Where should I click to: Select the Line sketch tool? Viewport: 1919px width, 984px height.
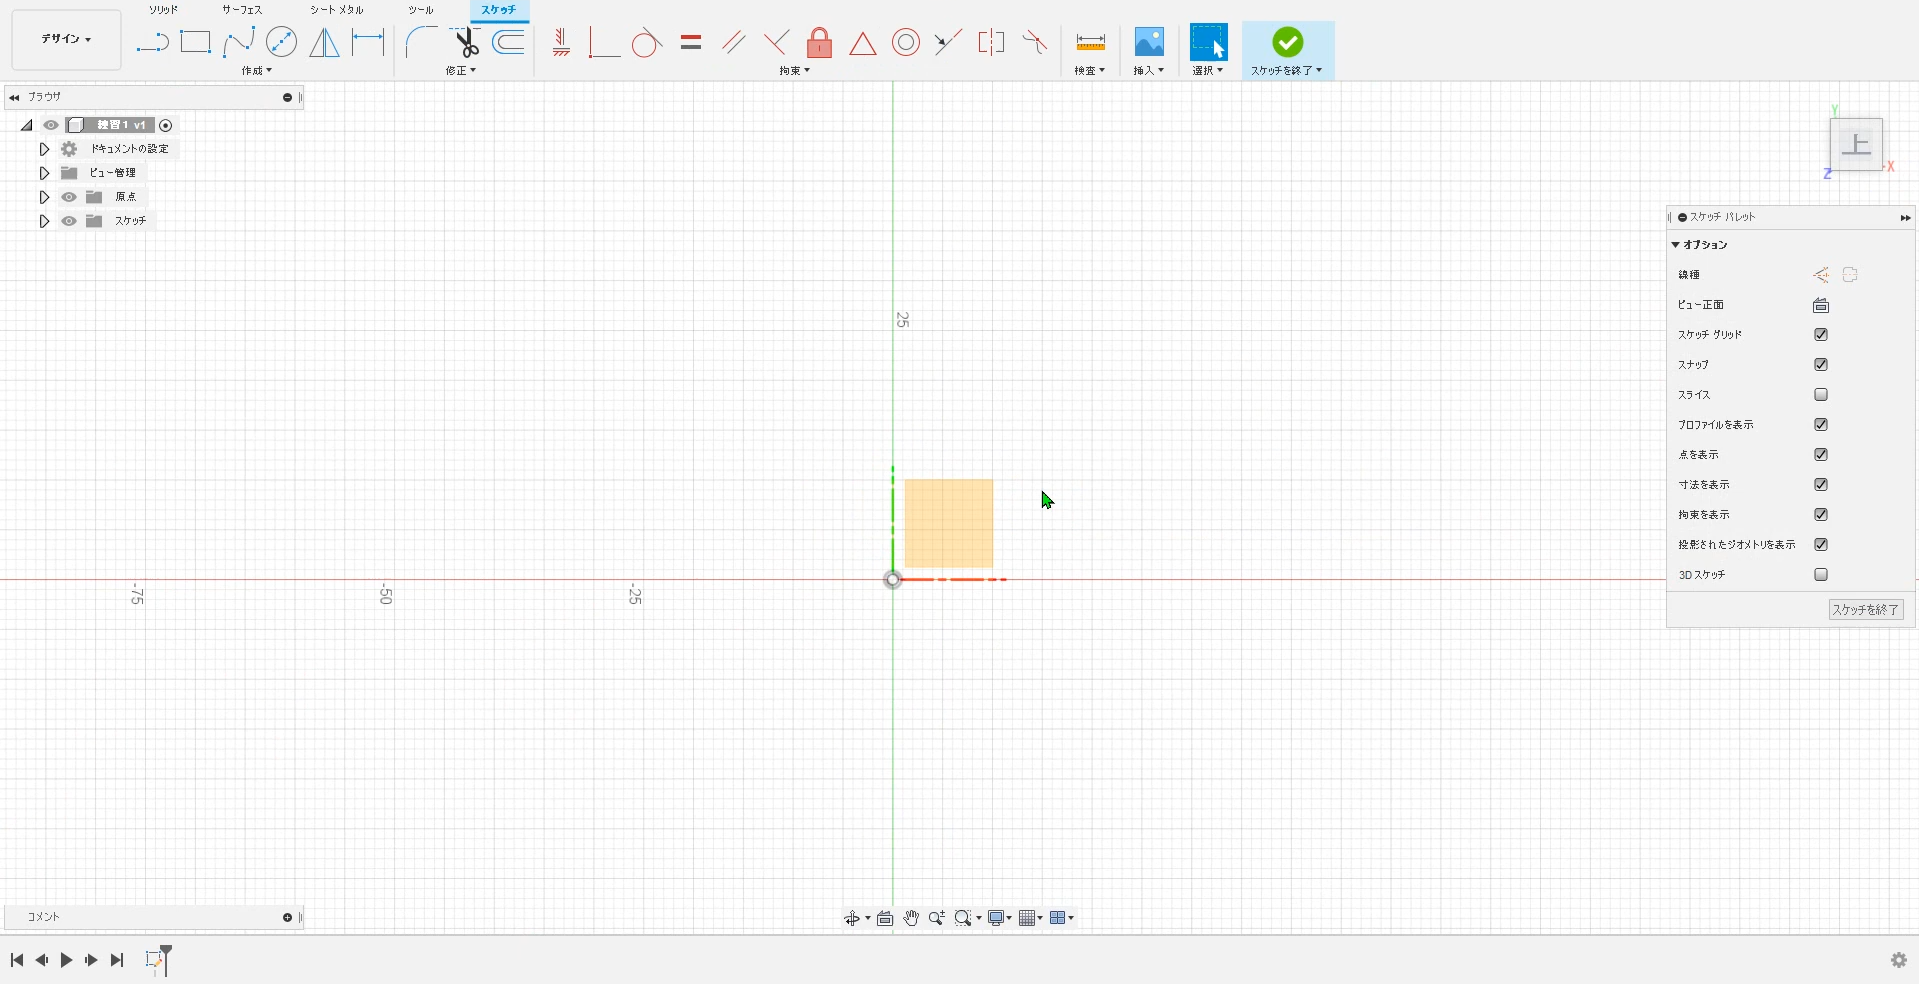pyautogui.click(x=152, y=42)
